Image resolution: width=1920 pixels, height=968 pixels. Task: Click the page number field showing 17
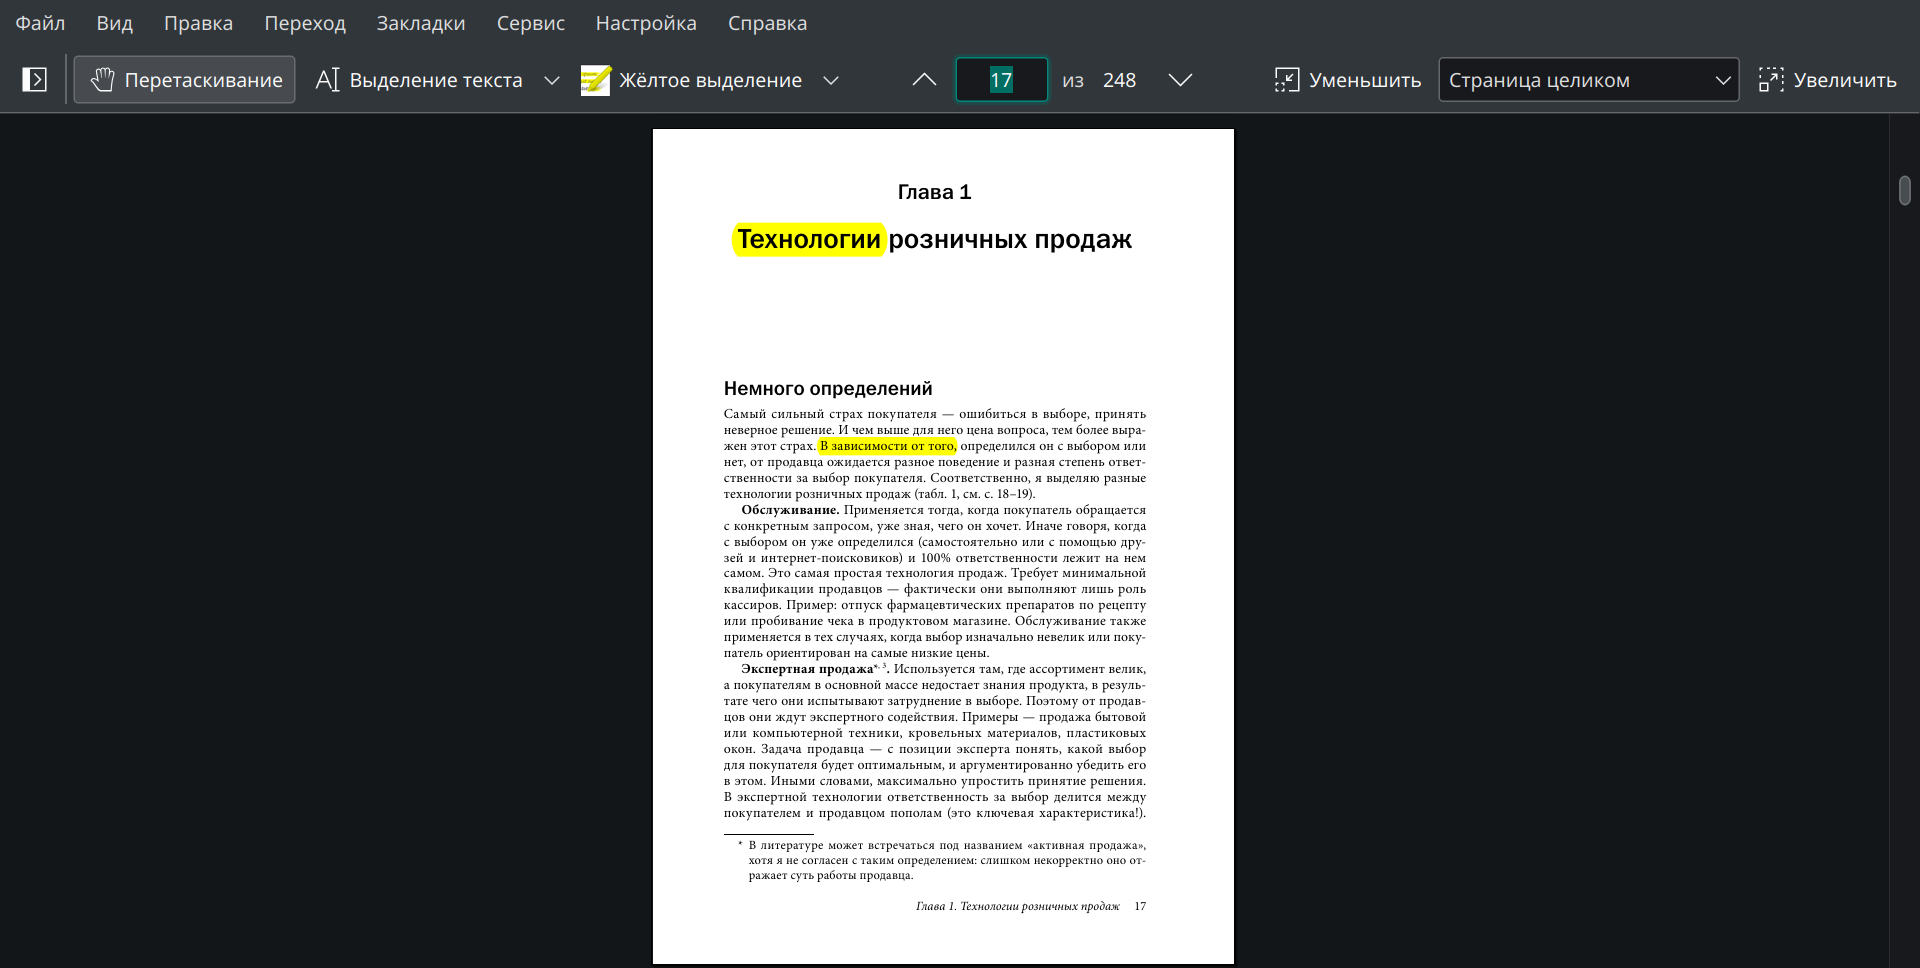click(x=1002, y=80)
